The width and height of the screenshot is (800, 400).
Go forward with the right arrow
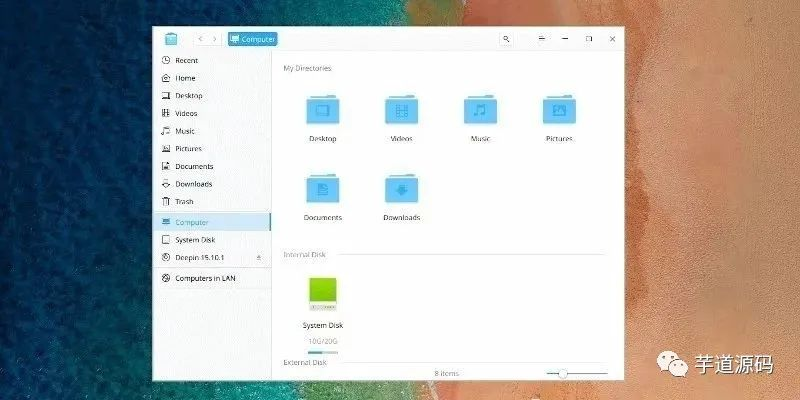(215, 39)
